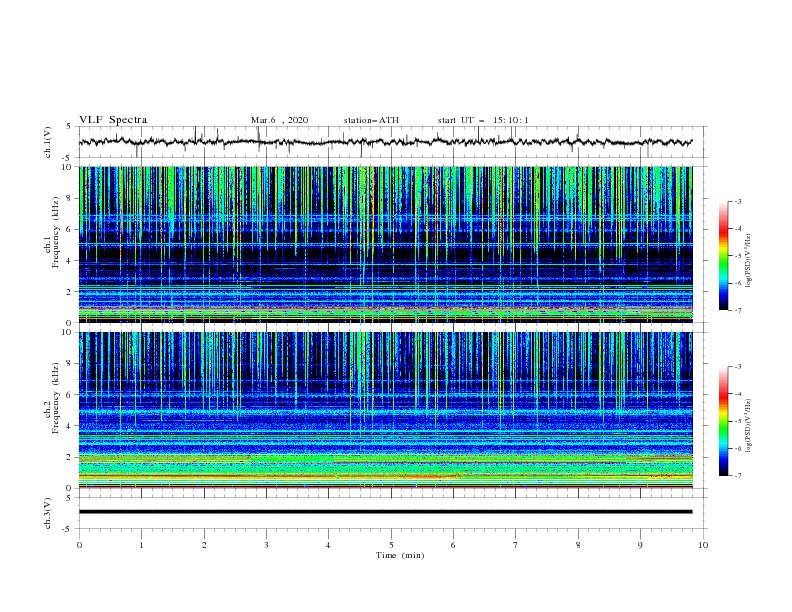Click the 'Time (min)' axis label

click(400, 555)
